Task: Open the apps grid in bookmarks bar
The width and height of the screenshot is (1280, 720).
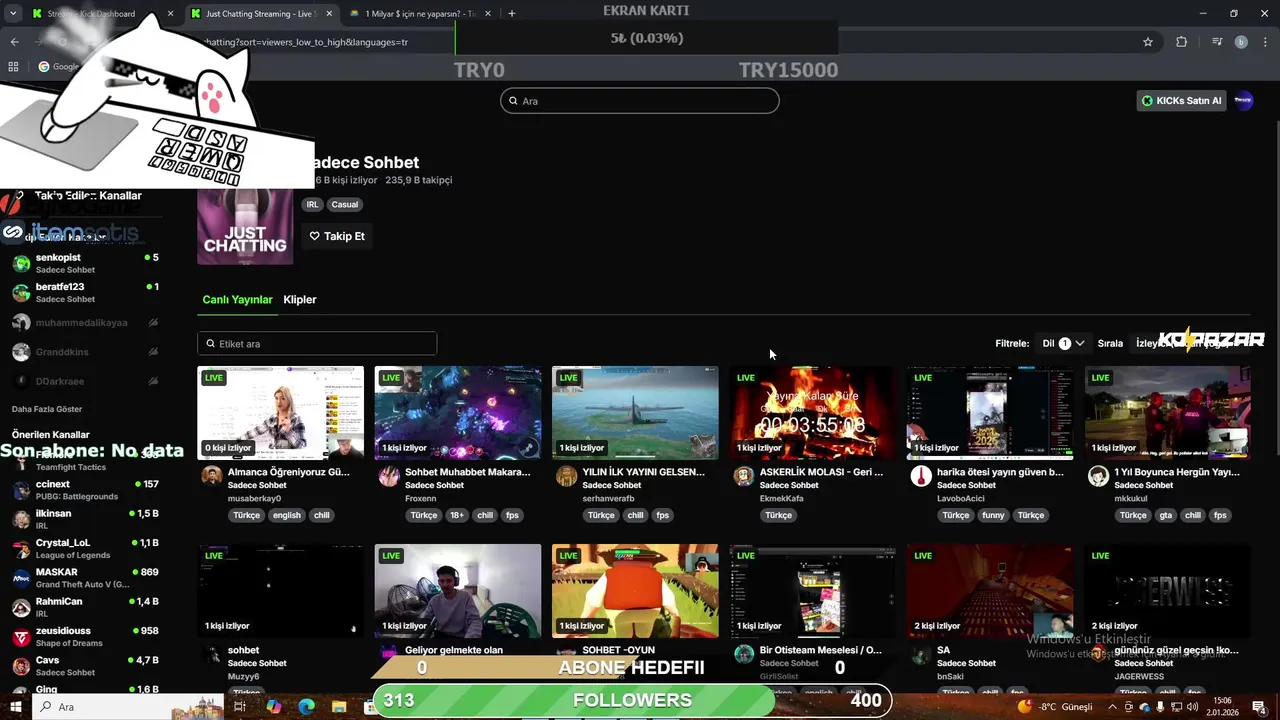Action: tap(13, 67)
